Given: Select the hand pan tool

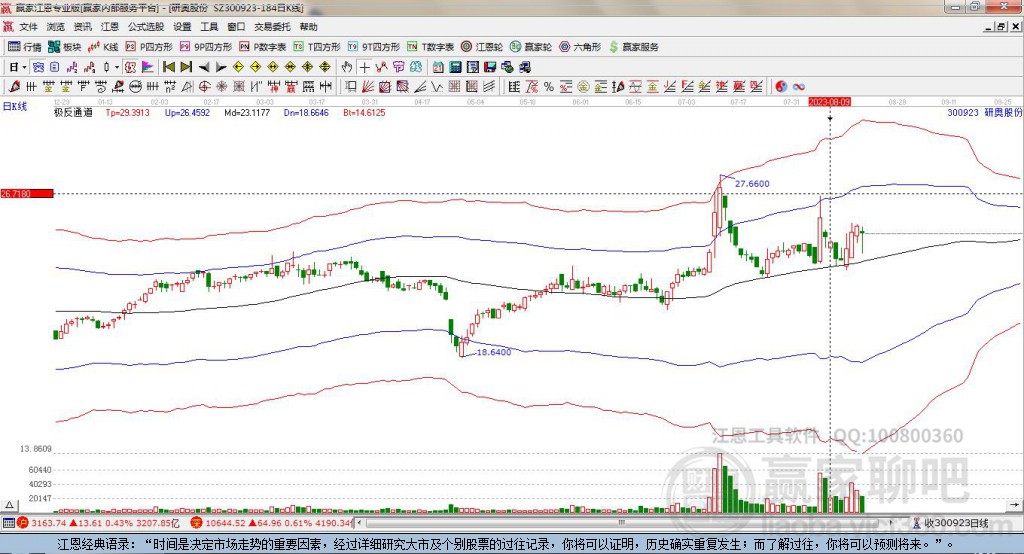Looking at the screenshot, I should (x=346, y=67).
